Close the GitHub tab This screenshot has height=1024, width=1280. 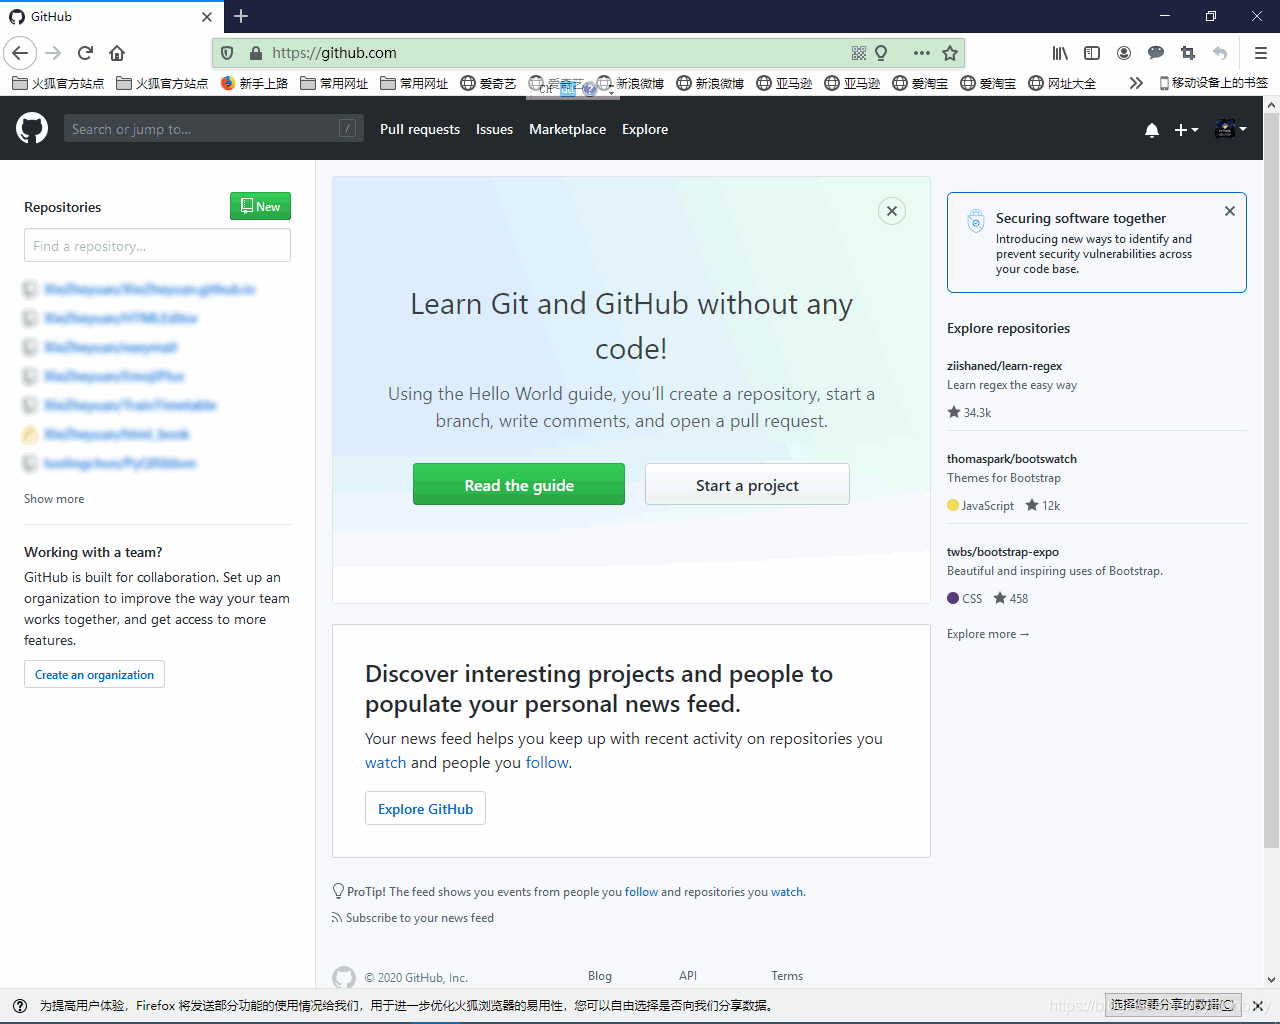(207, 17)
